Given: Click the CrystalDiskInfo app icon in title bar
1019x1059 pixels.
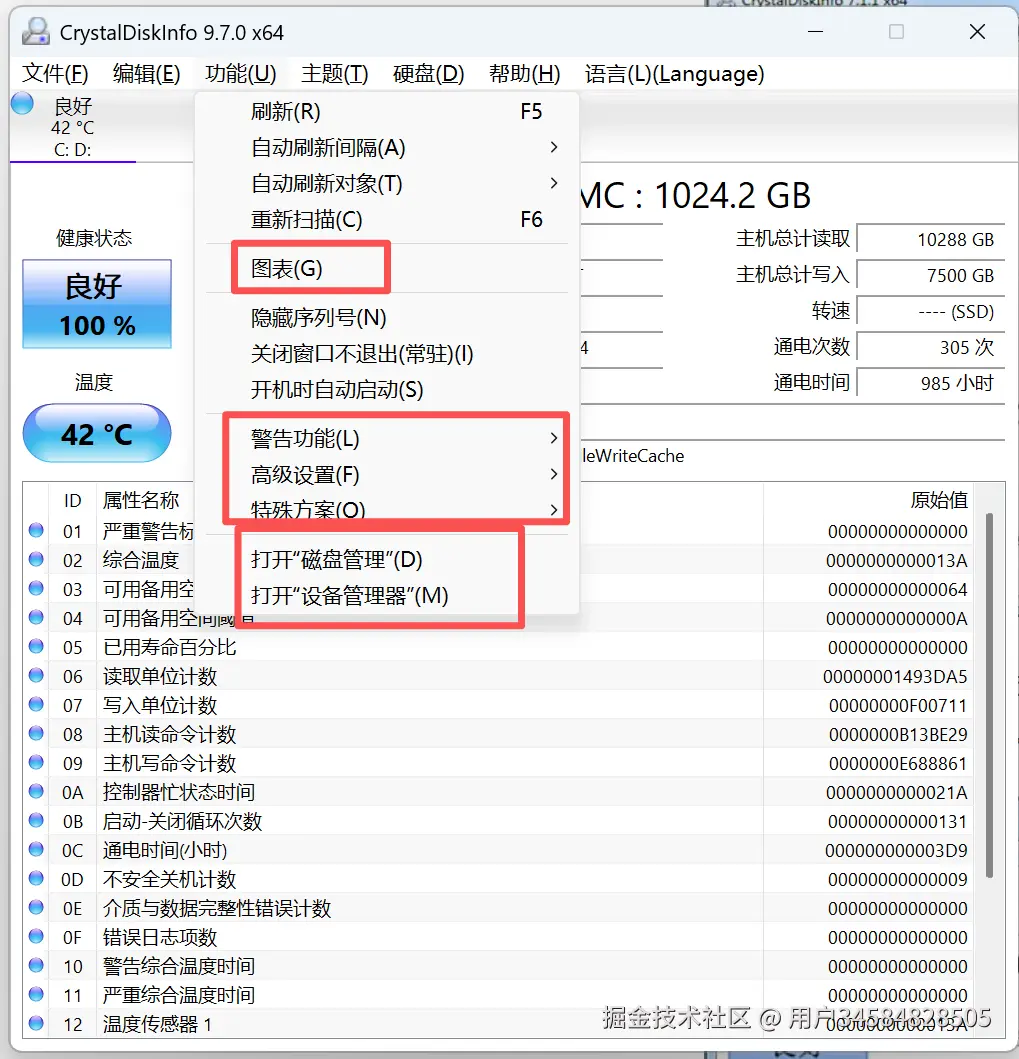Looking at the screenshot, I should coord(35,31).
